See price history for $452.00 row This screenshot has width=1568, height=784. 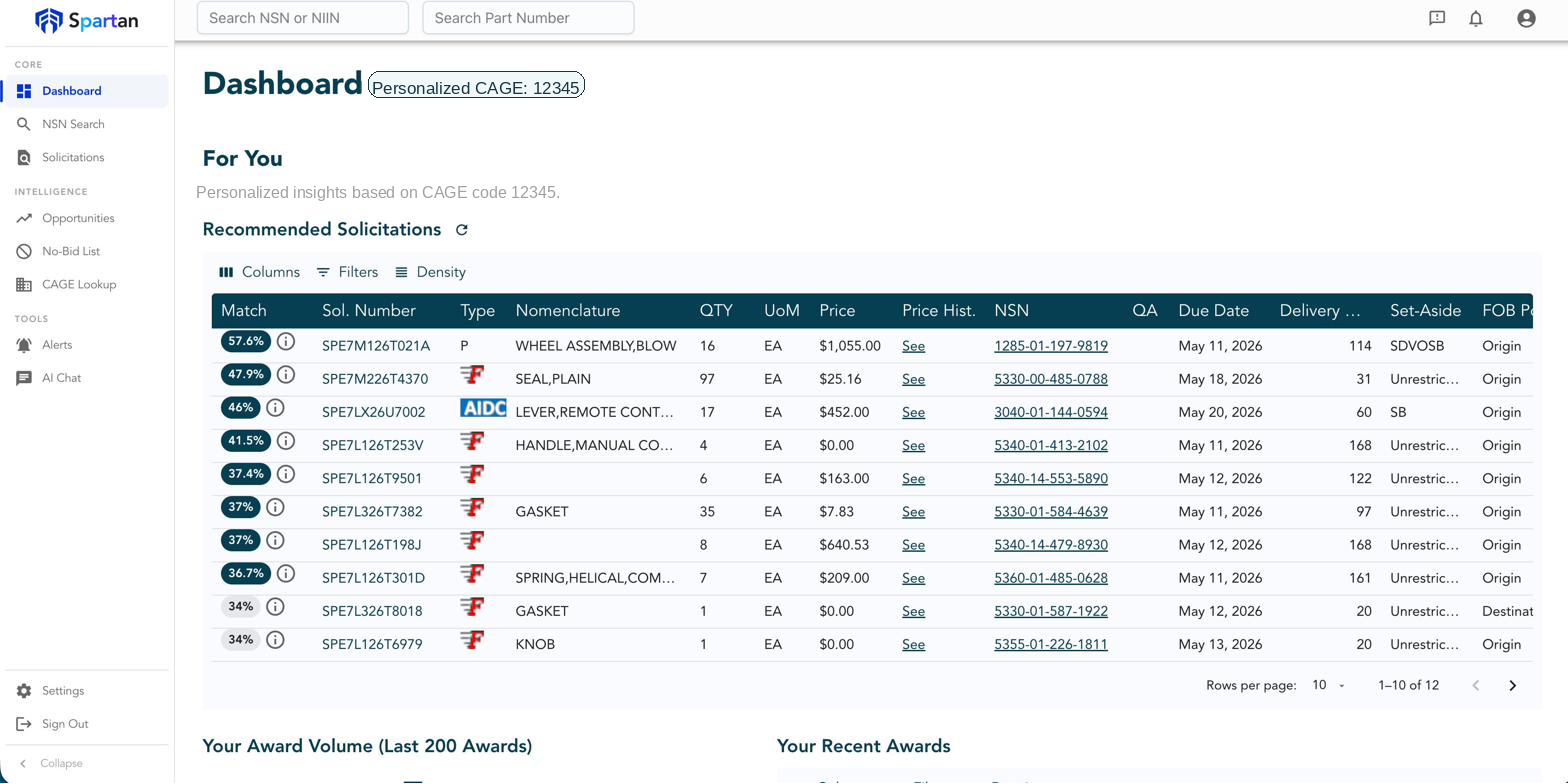pos(913,412)
